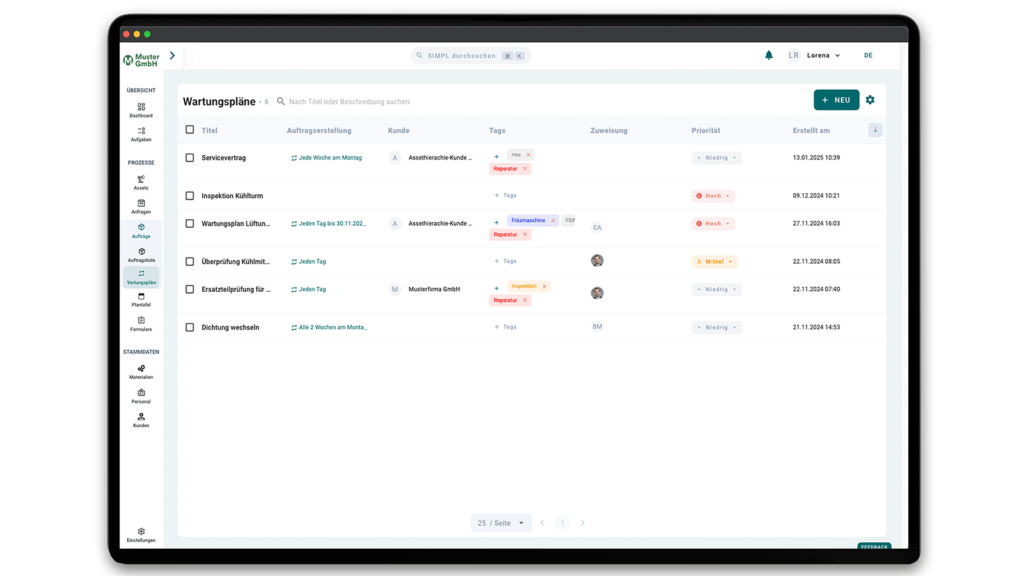Open table settings gear icon
This screenshot has height=576, width=1024.
point(870,100)
